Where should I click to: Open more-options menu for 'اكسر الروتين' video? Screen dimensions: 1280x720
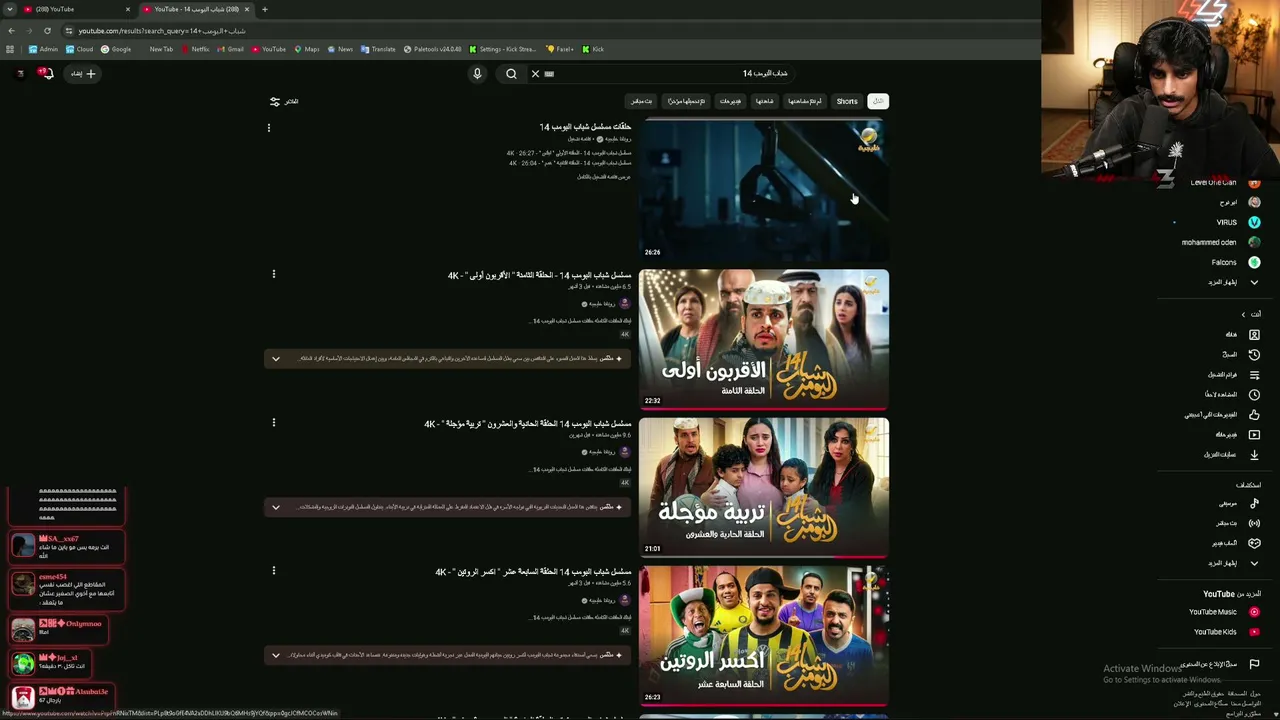point(273,571)
